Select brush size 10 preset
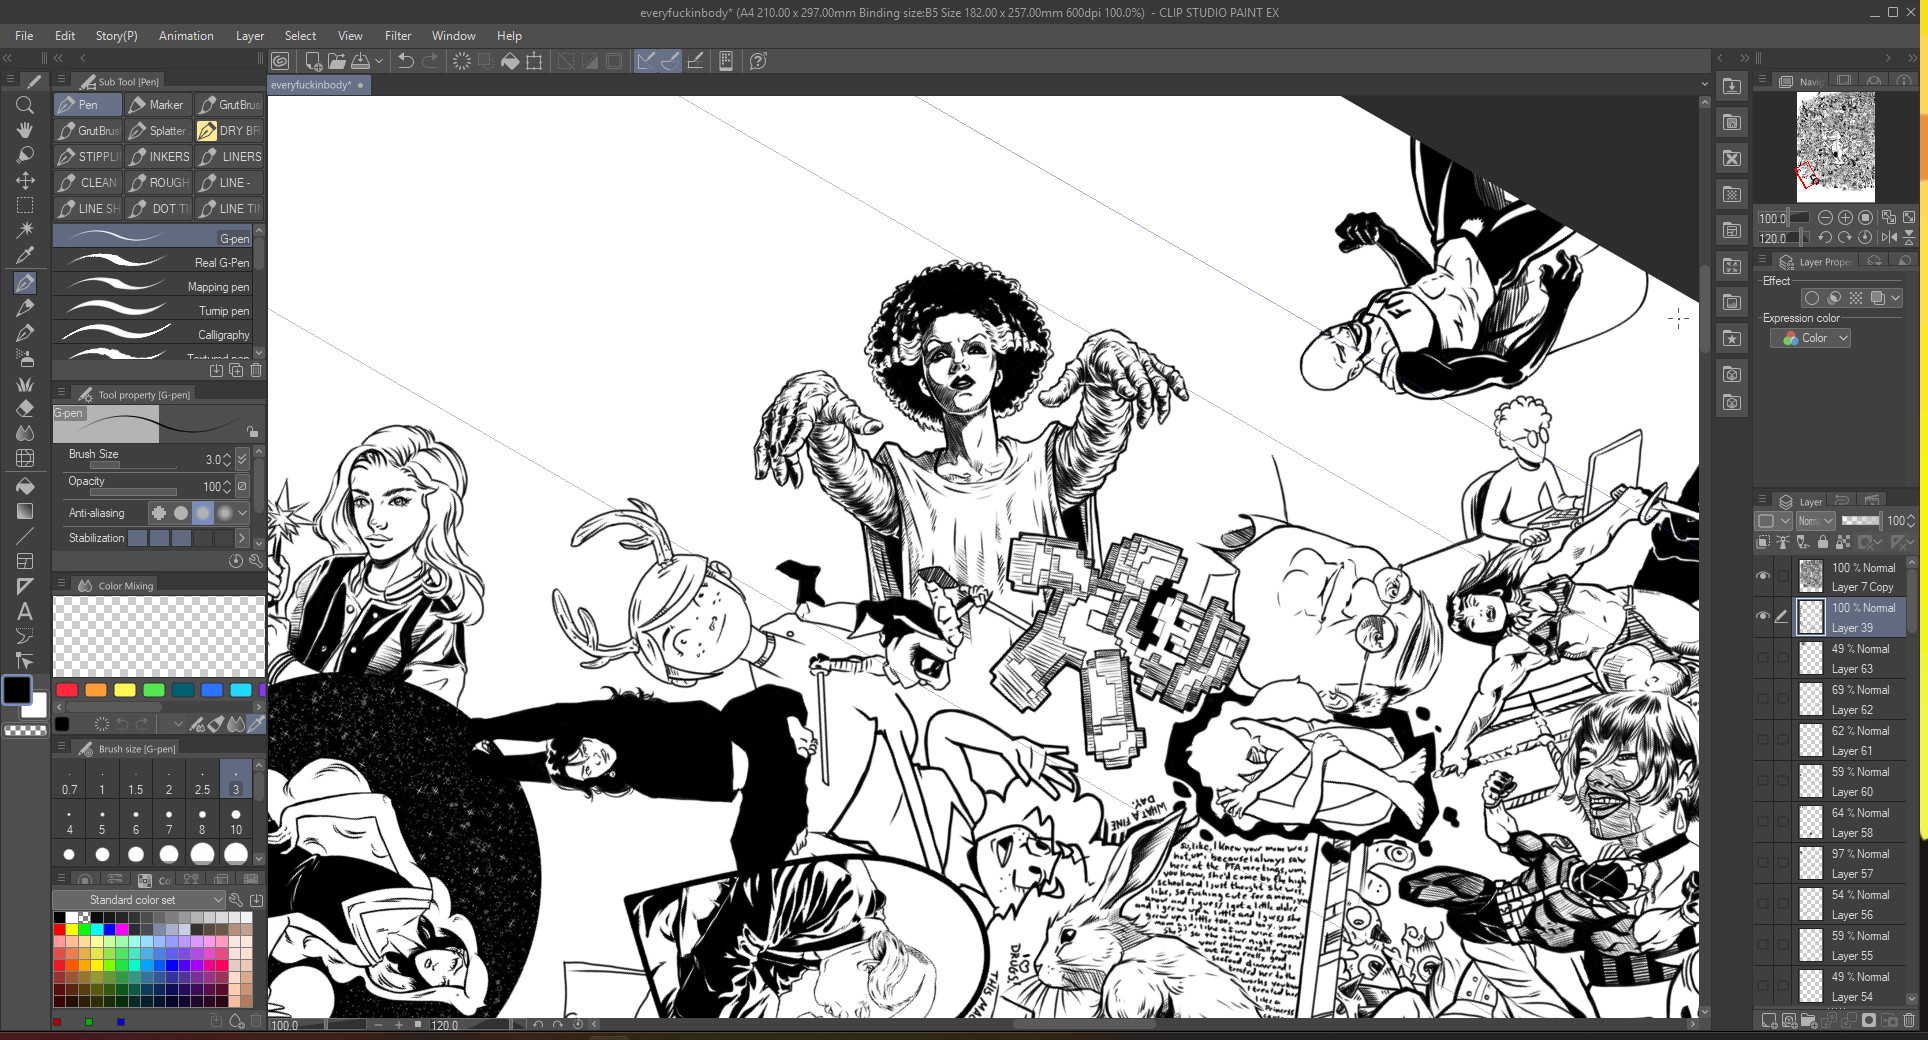Image resolution: width=1928 pixels, height=1040 pixels. [236, 821]
